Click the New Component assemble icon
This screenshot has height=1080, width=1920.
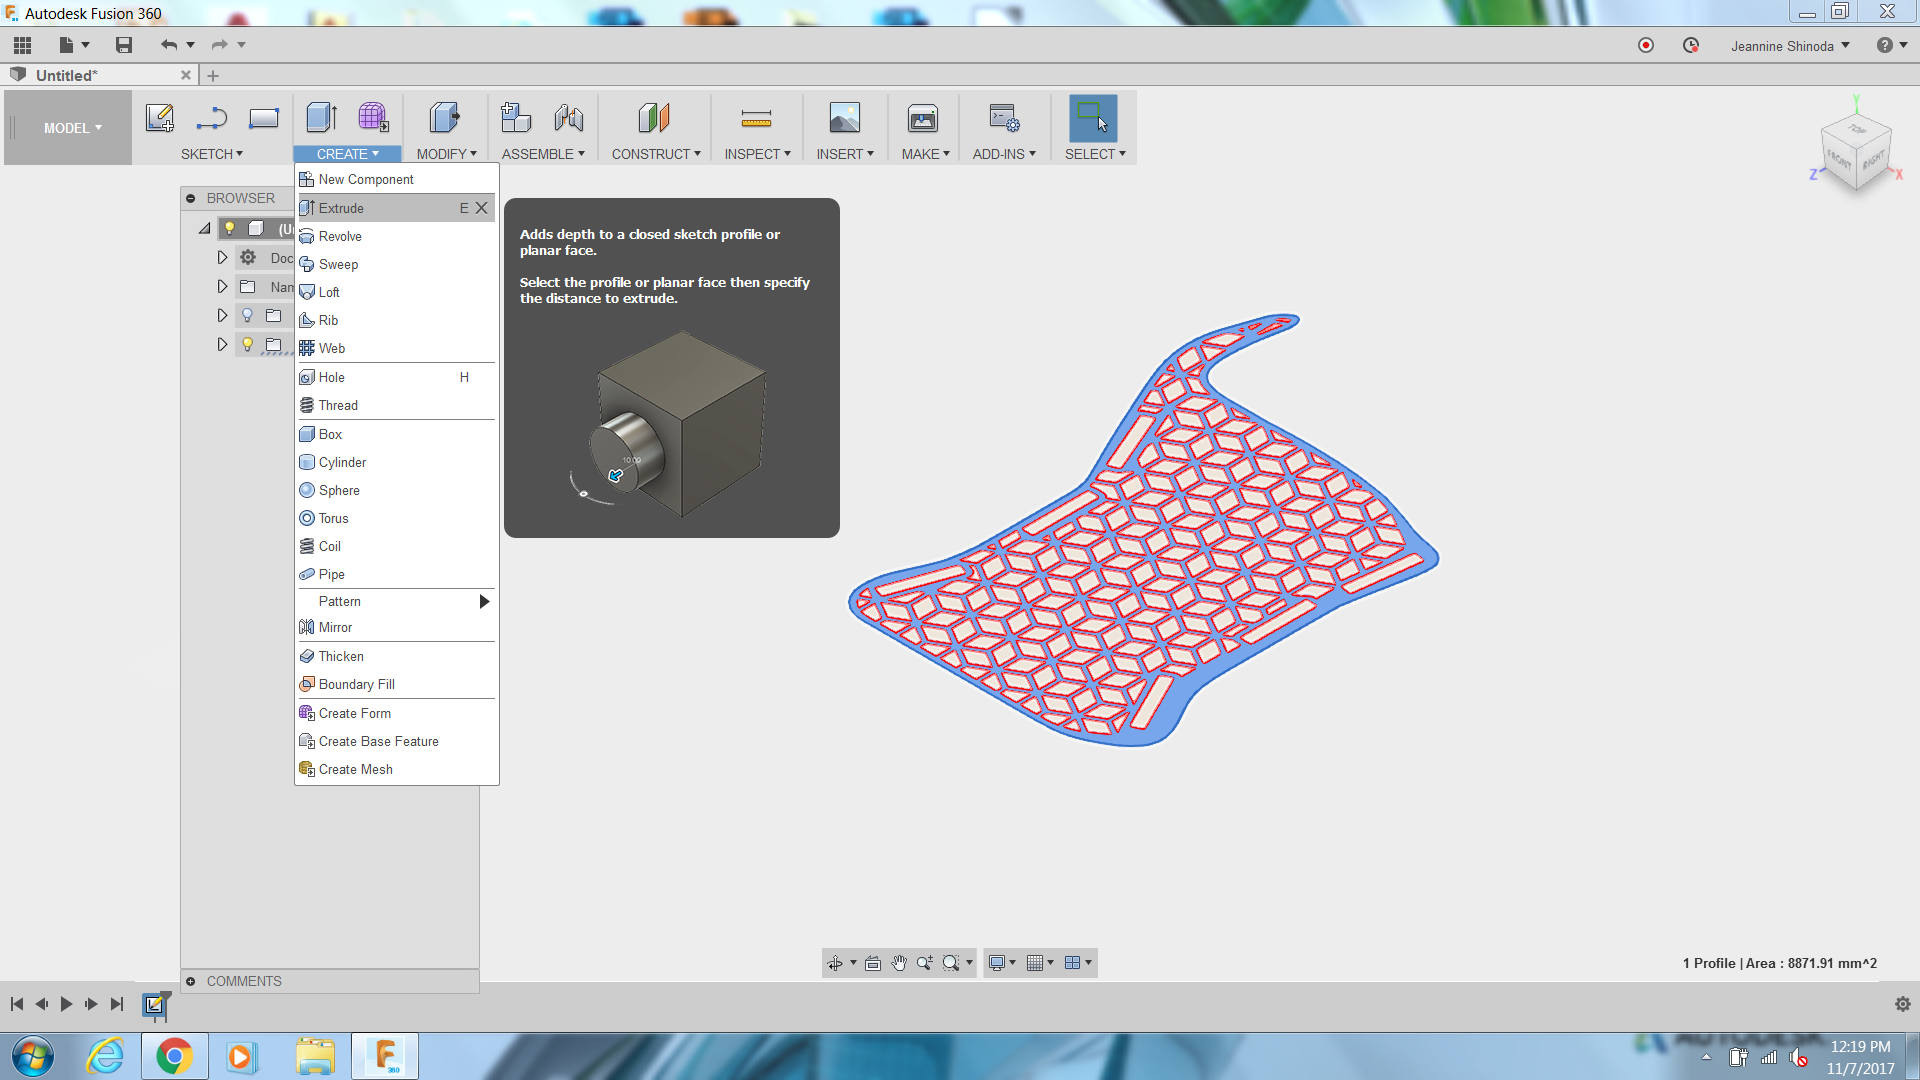click(x=516, y=118)
